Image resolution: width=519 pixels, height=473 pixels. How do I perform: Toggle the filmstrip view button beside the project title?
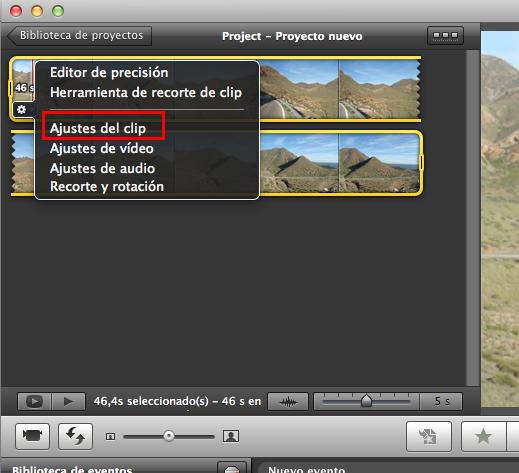445,36
